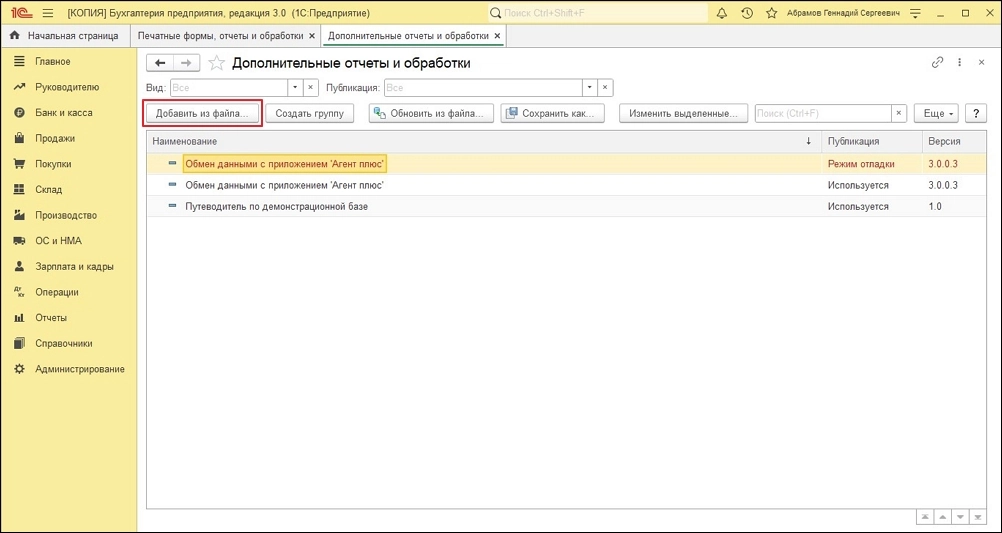Switch to Начальная страница tab
1002x533 pixels.
coord(65,36)
